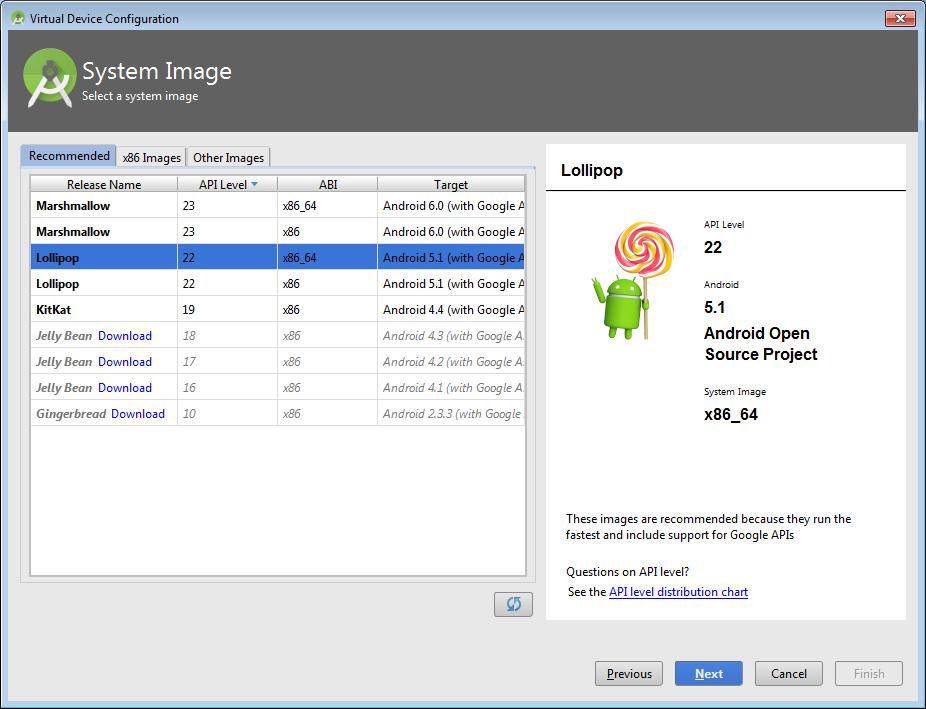Switch to the Recommended tab

[69, 156]
